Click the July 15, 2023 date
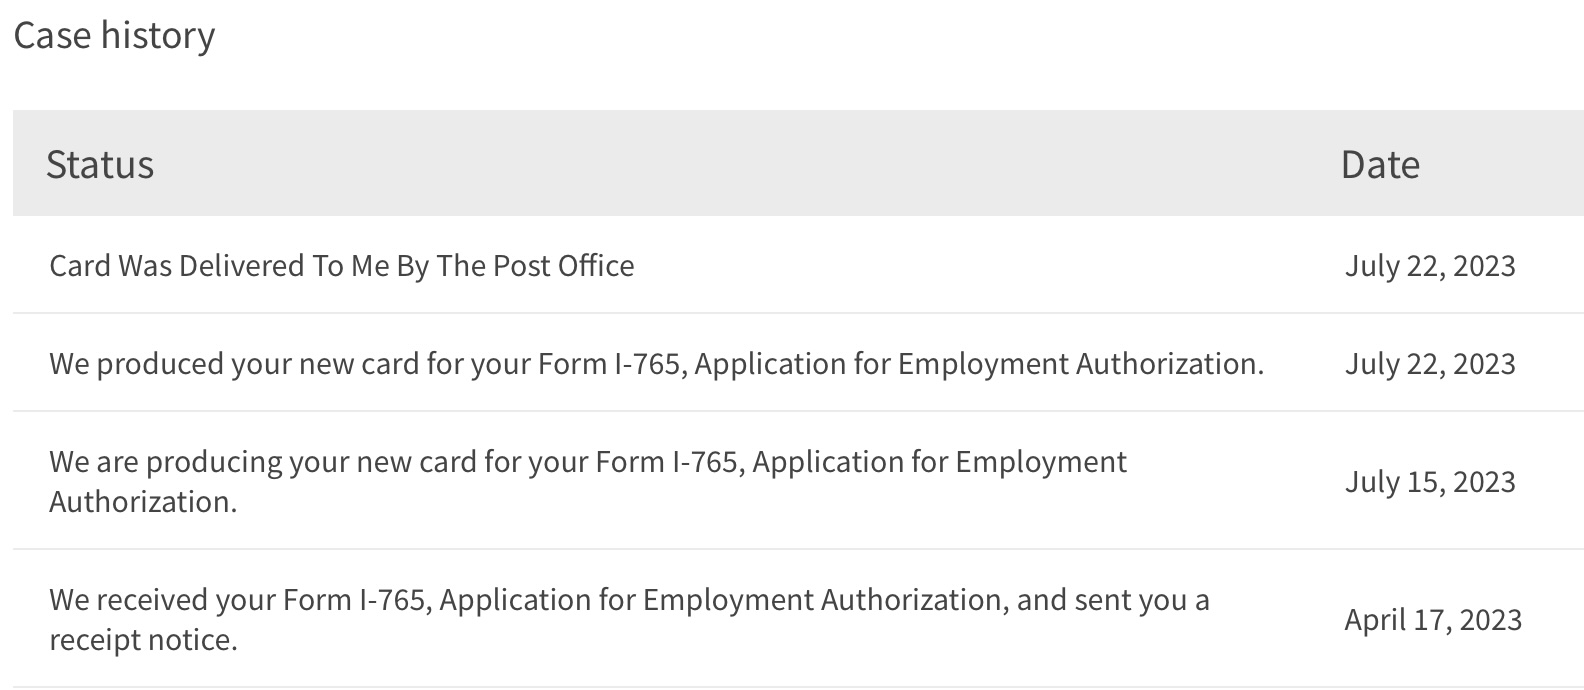1584x690 pixels. pyautogui.click(x=1430, y=482)
